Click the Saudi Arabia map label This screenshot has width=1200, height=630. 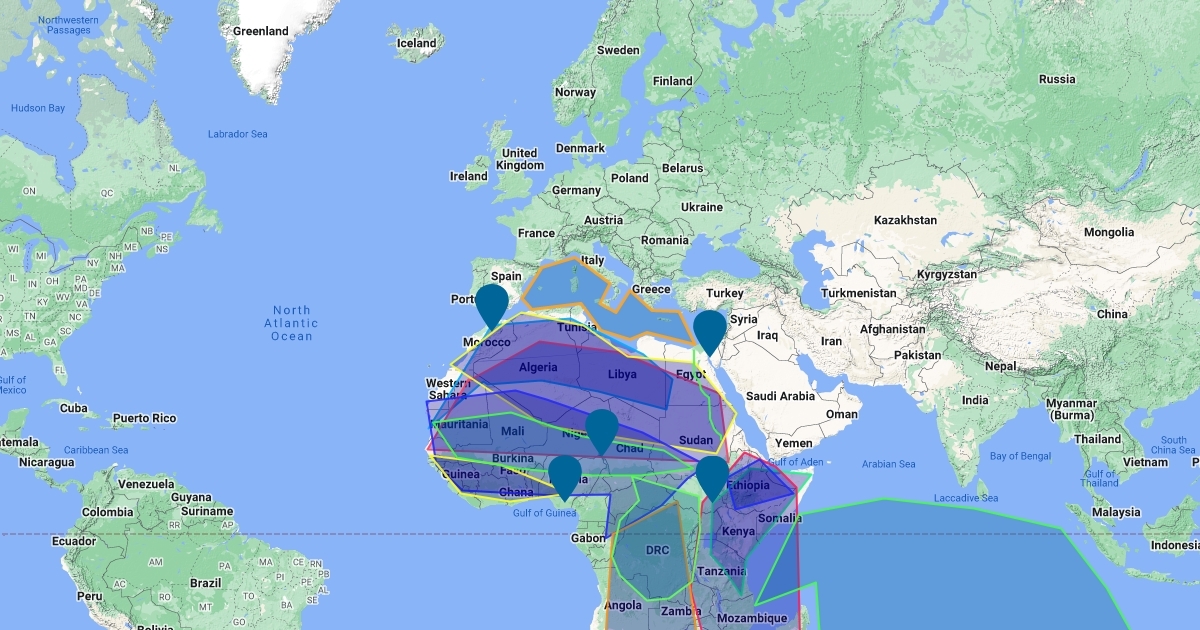point(782,395)
